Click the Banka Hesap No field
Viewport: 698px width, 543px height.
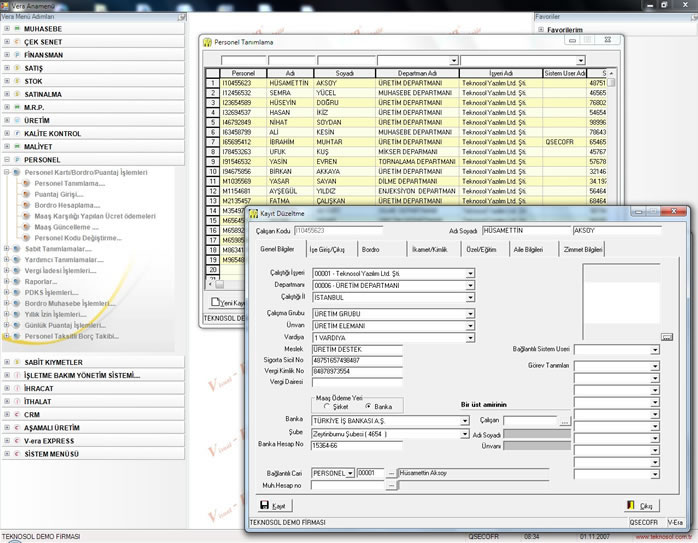[x=357, y=446]
